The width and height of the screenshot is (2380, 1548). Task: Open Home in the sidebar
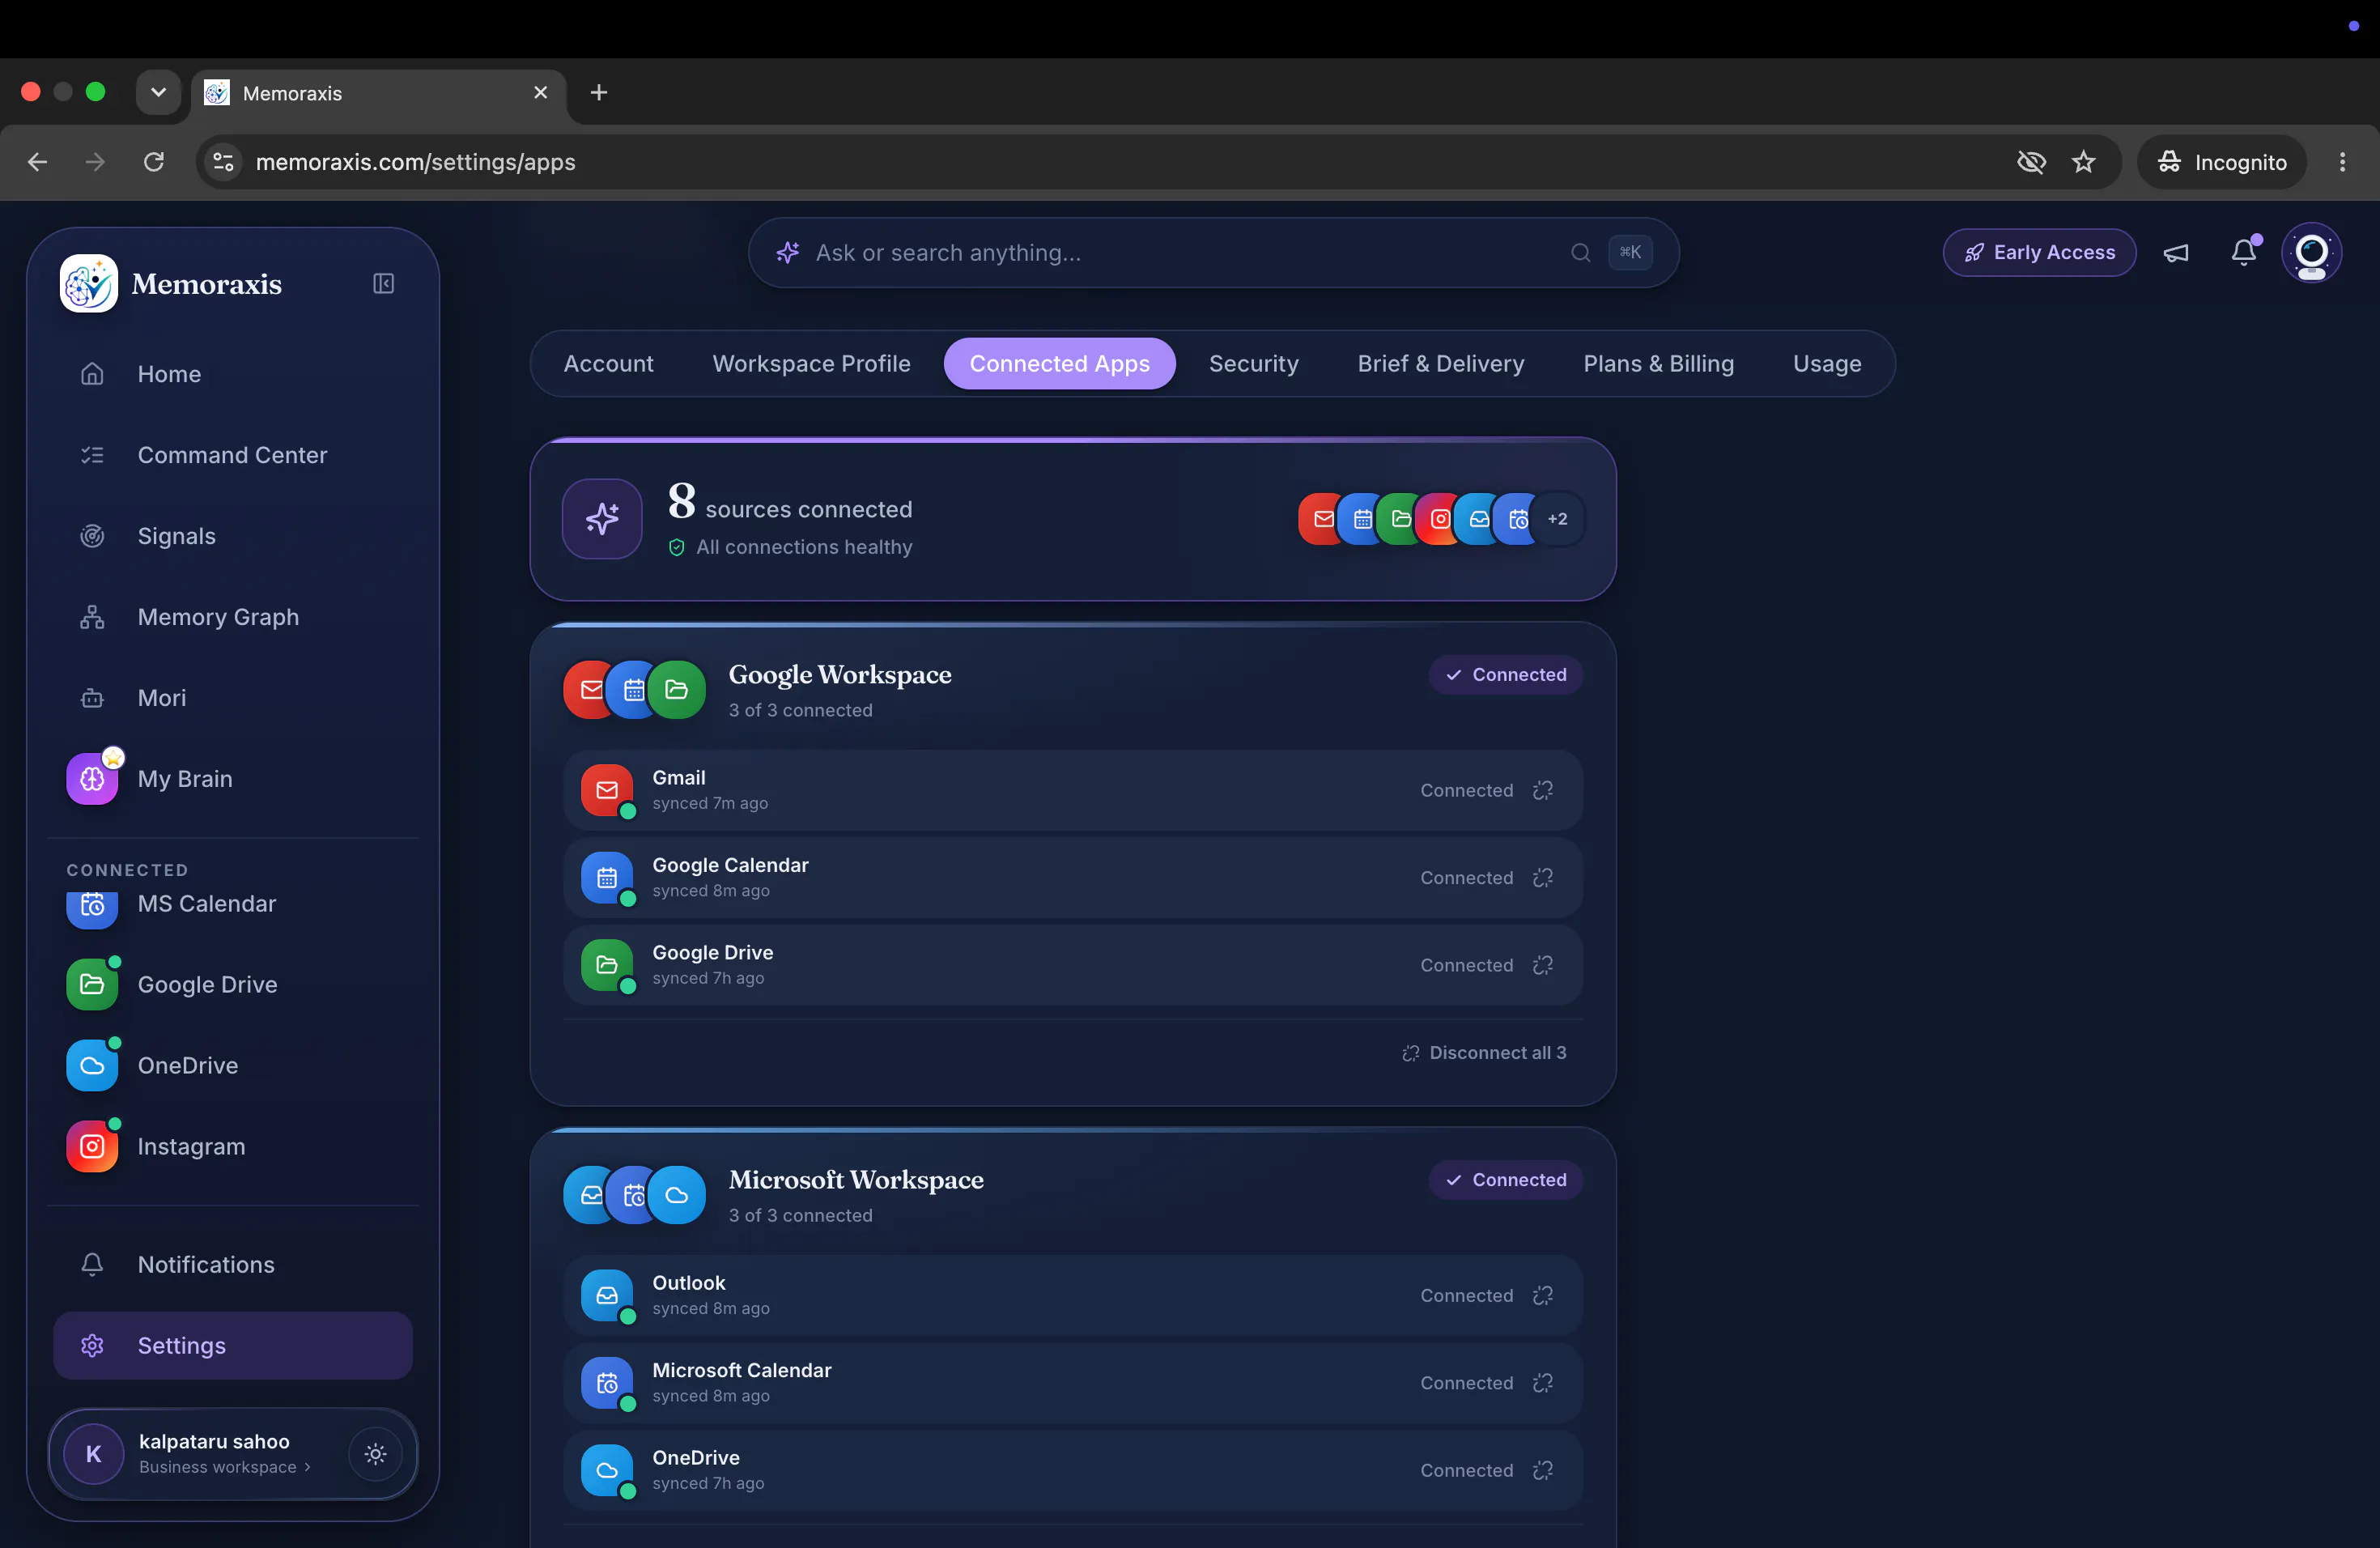coord(233,374)
